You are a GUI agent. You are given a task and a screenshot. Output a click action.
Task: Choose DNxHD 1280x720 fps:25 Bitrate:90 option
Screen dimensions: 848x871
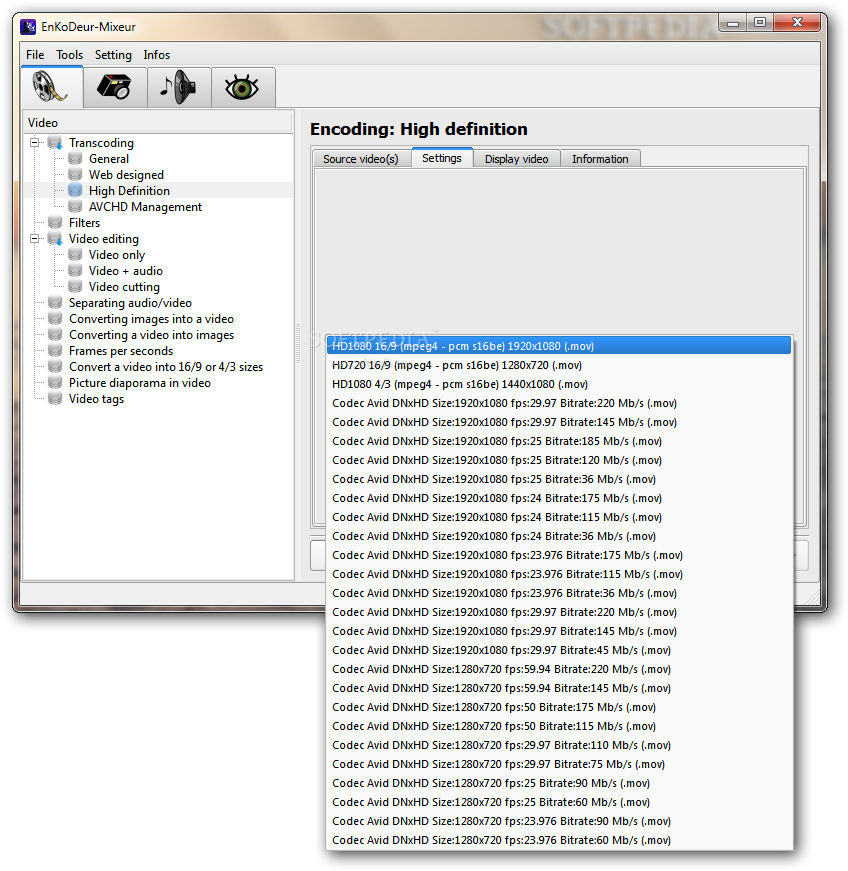559,783
